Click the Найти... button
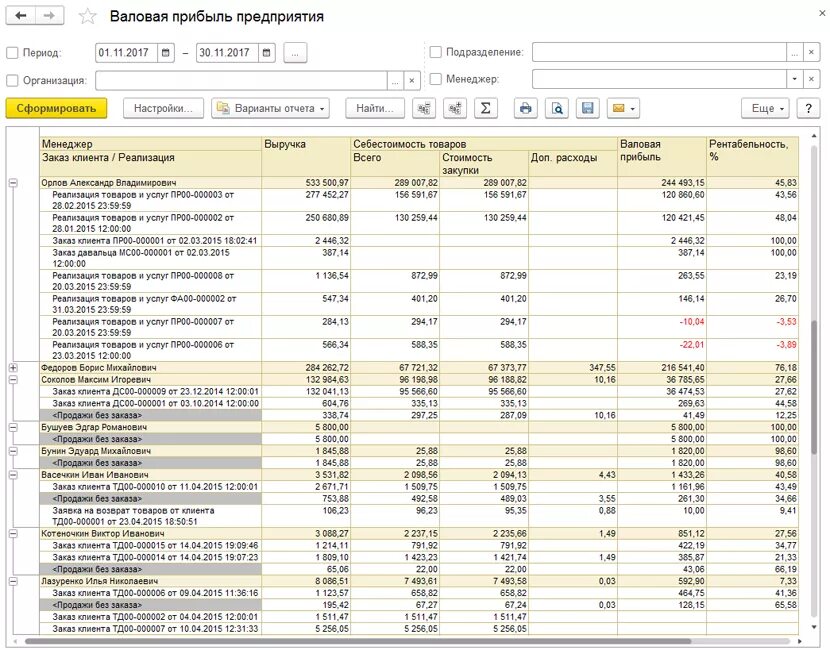 click(375, 108)
